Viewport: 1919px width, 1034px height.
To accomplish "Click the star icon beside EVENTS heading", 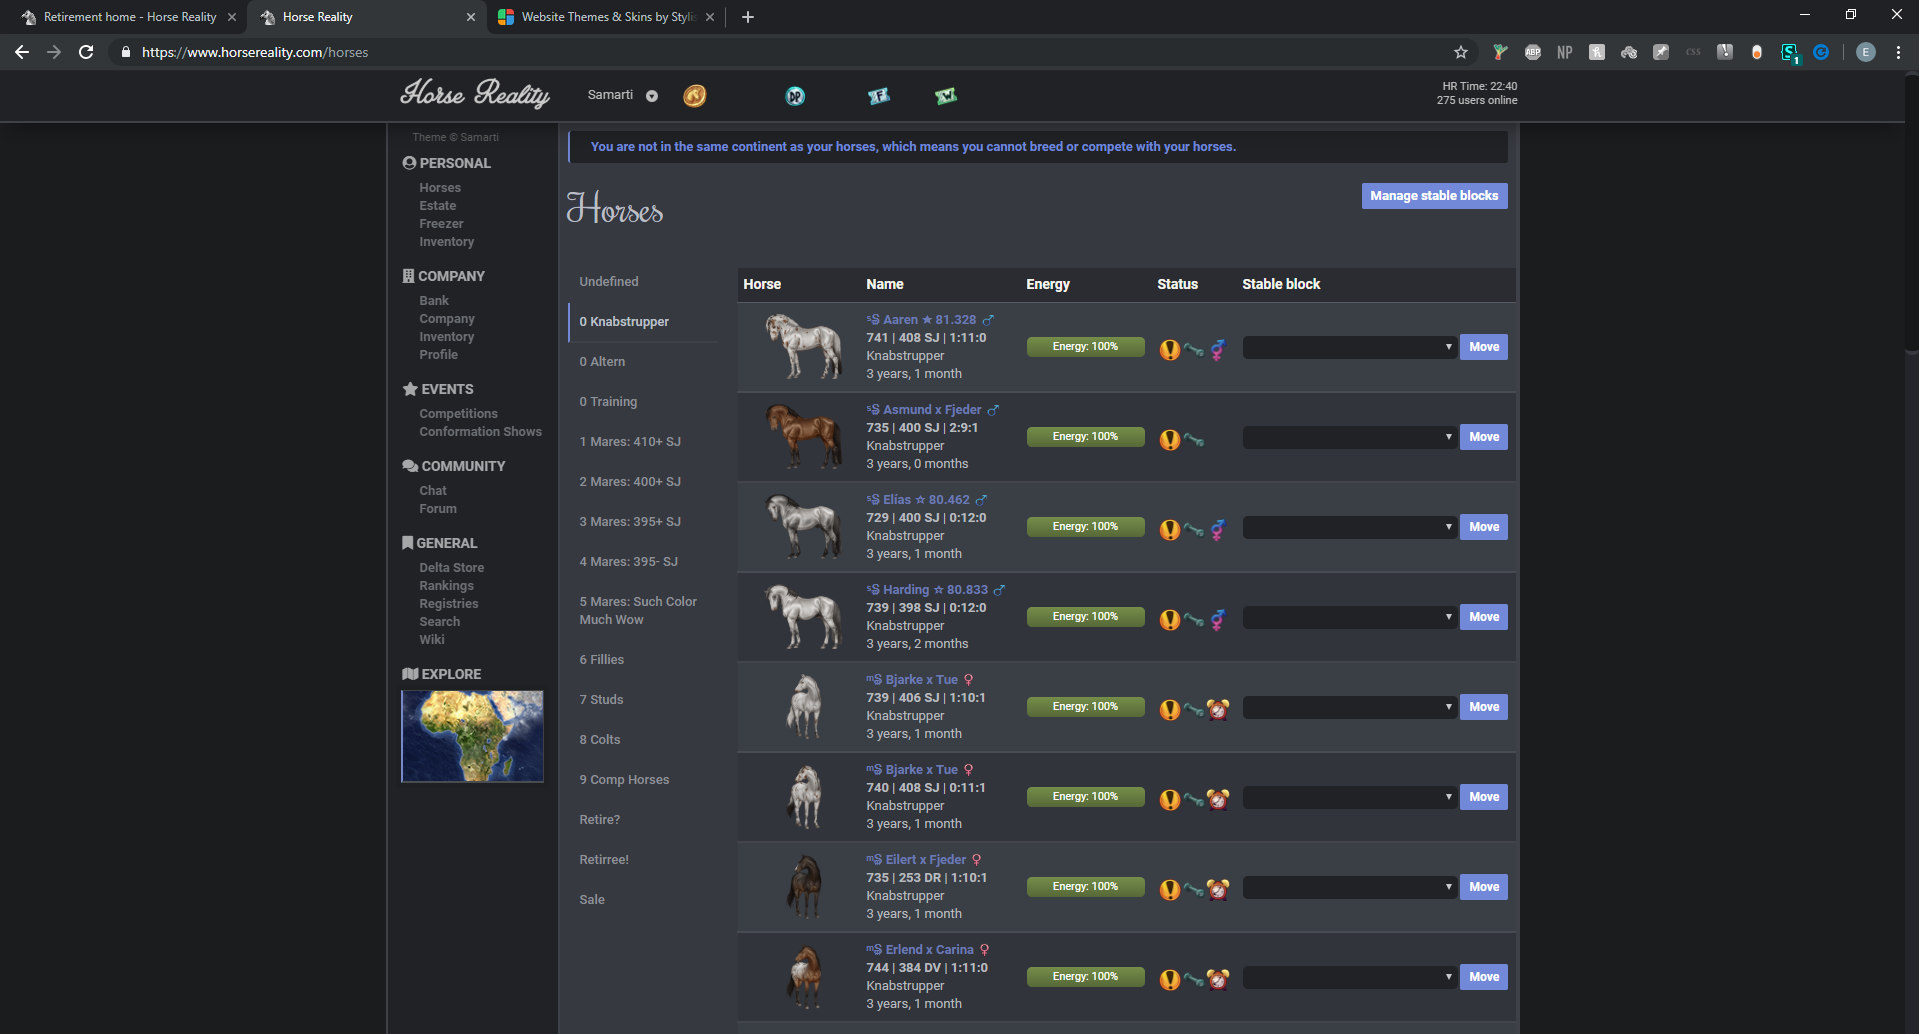I will point(408,389).
